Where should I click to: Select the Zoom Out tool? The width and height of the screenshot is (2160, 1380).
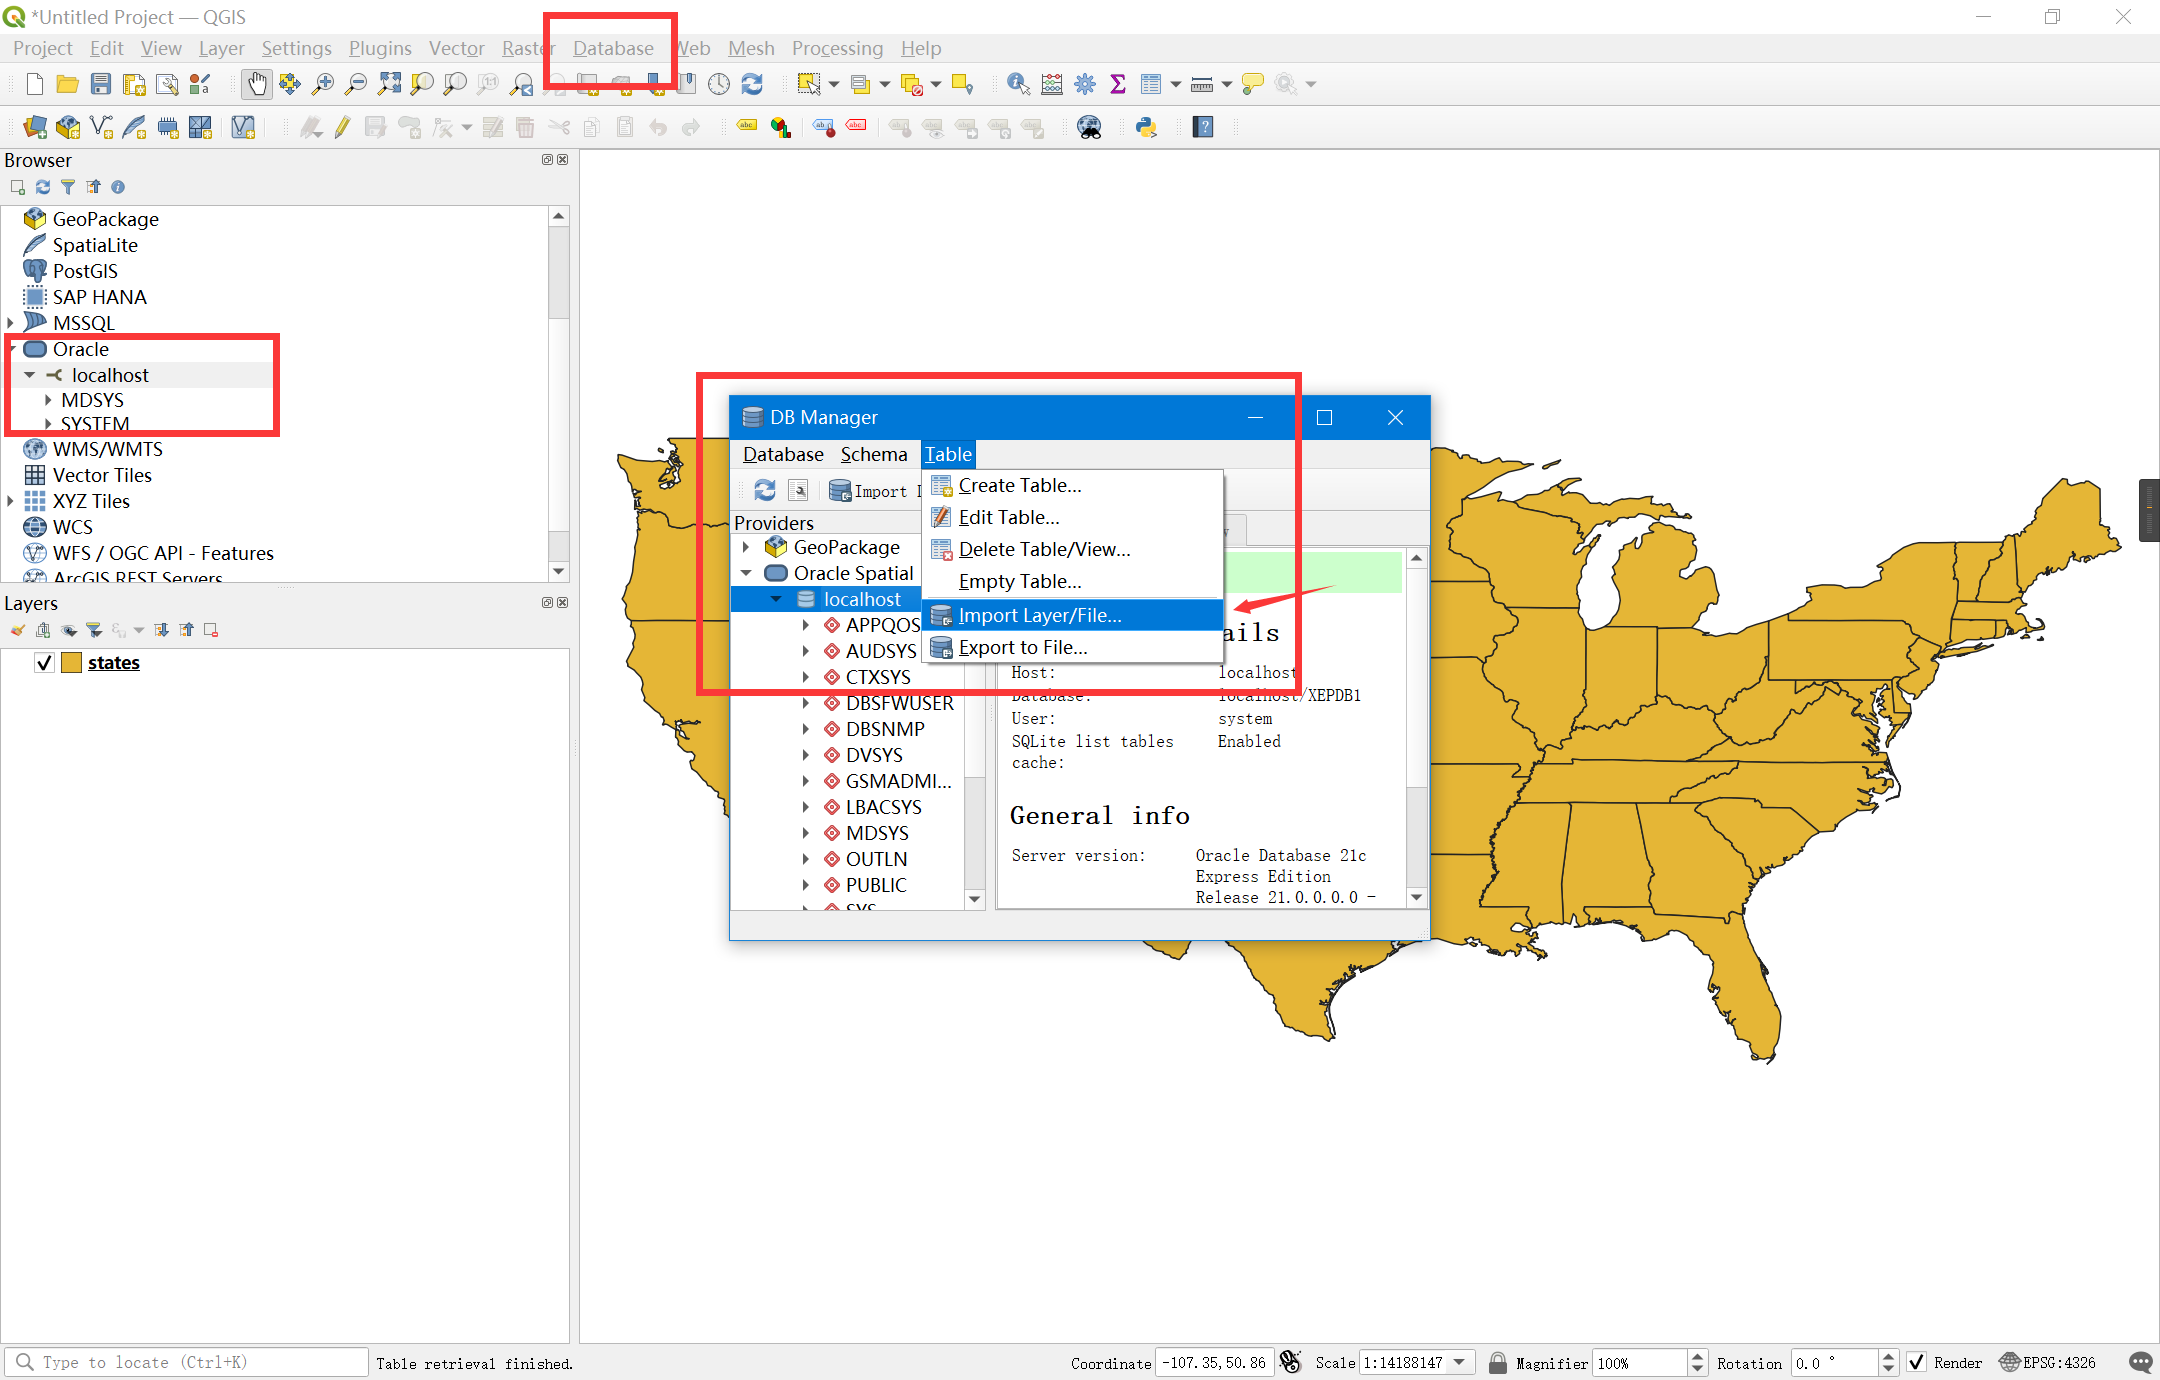tap(356, 84)
